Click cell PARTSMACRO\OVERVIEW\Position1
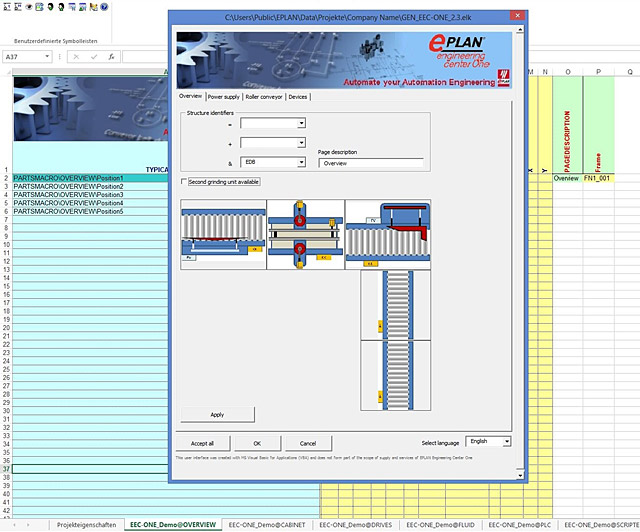The height and width of the screenshot is (532, 640). tap(90, 178)
